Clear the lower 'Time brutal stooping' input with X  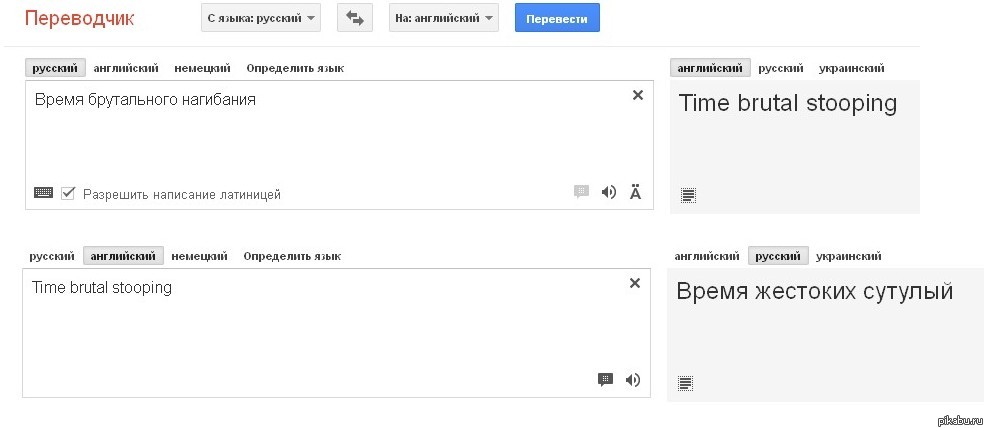click(x=635, y=283)
